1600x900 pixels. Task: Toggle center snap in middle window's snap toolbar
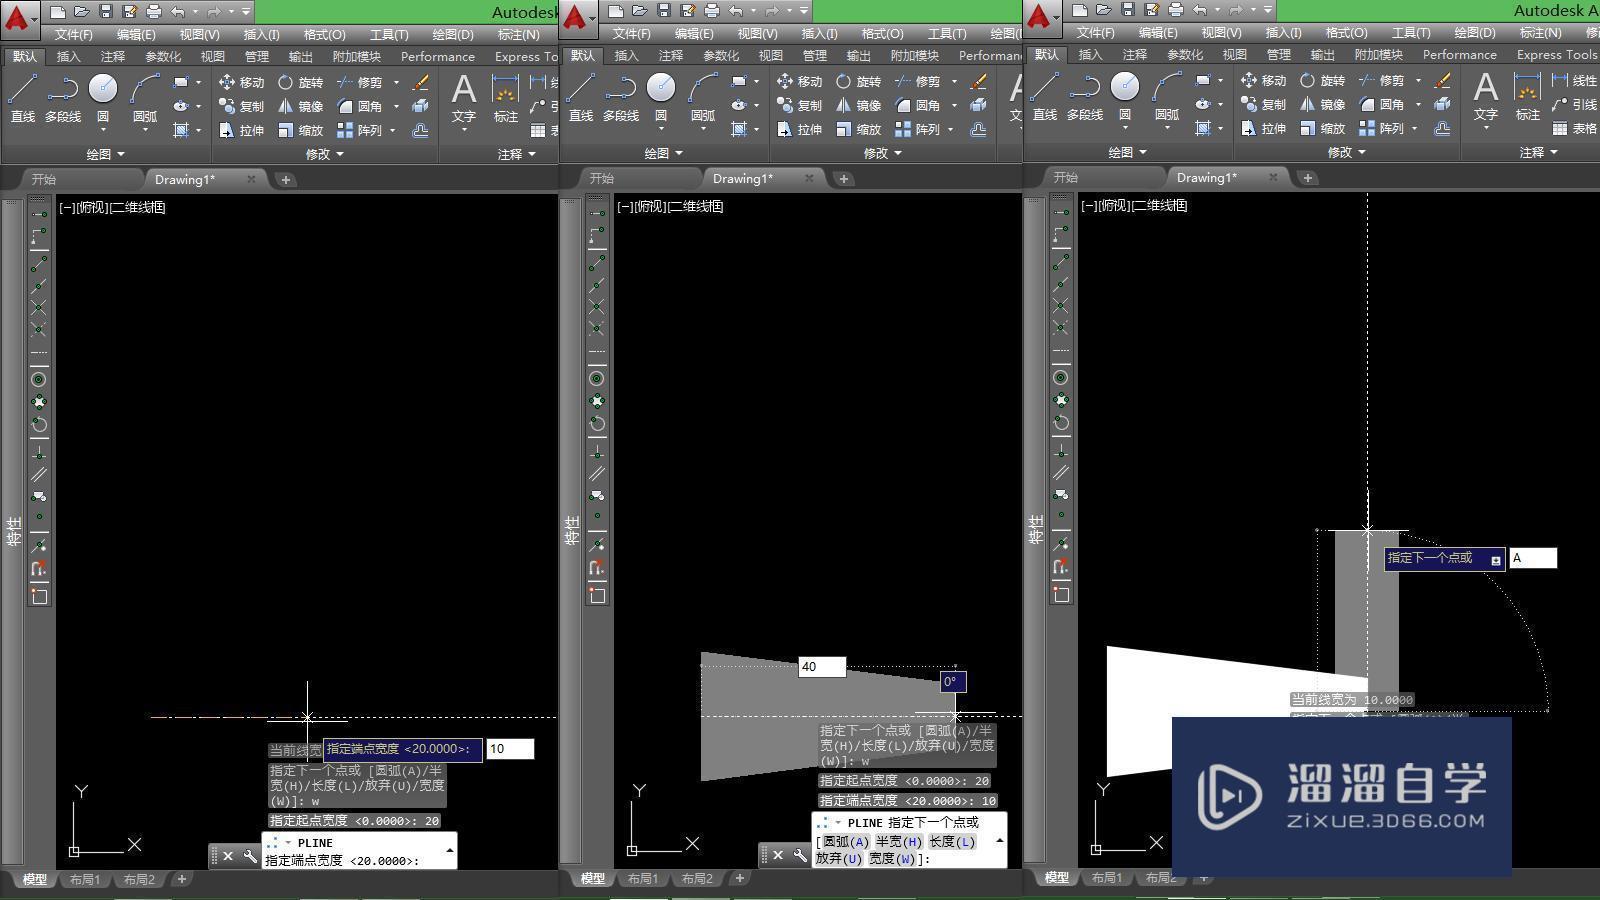click(597, 379)
